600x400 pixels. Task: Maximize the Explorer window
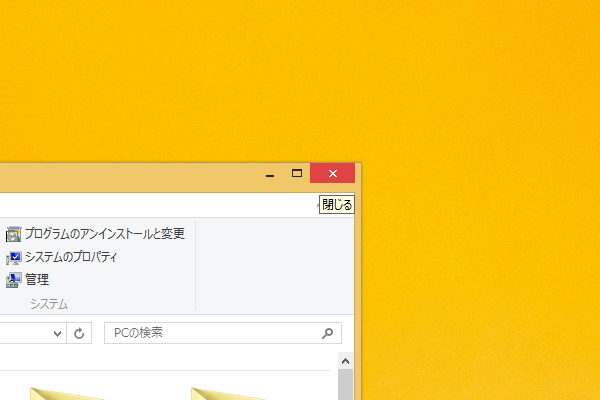click(x=297, y=173)
